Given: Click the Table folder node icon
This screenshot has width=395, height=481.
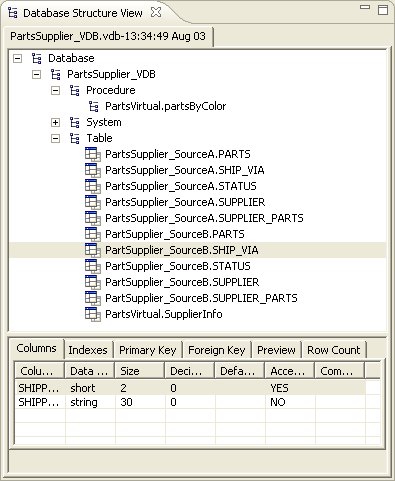Looking at the screenshot, I should [x=75, y=138].
